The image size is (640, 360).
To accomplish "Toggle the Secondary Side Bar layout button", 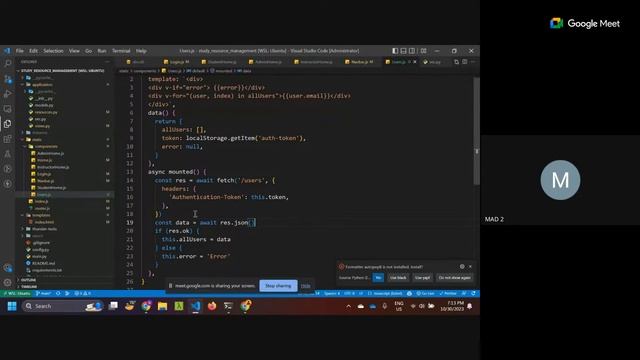I will (412, 51).
